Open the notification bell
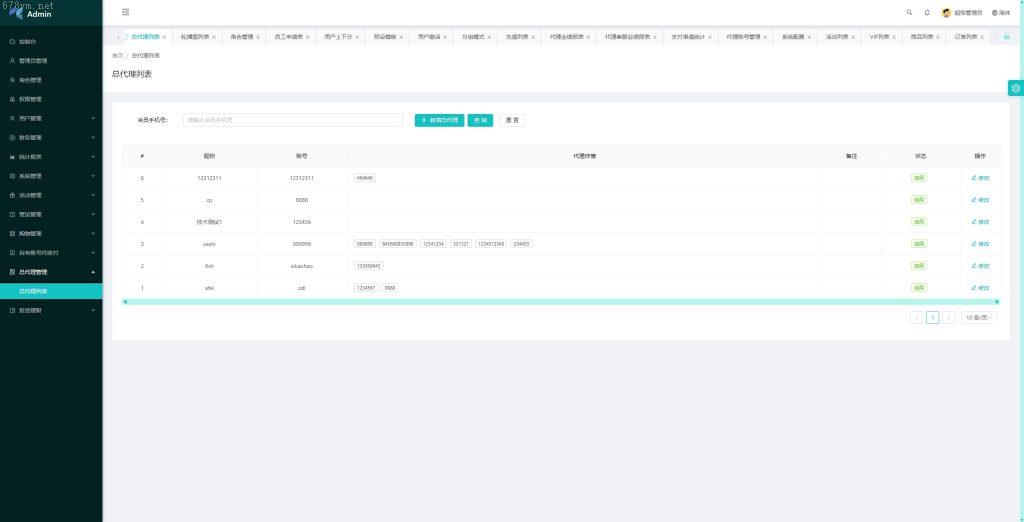The height and width of the screenshot is (522, 1024). [927, 12]
